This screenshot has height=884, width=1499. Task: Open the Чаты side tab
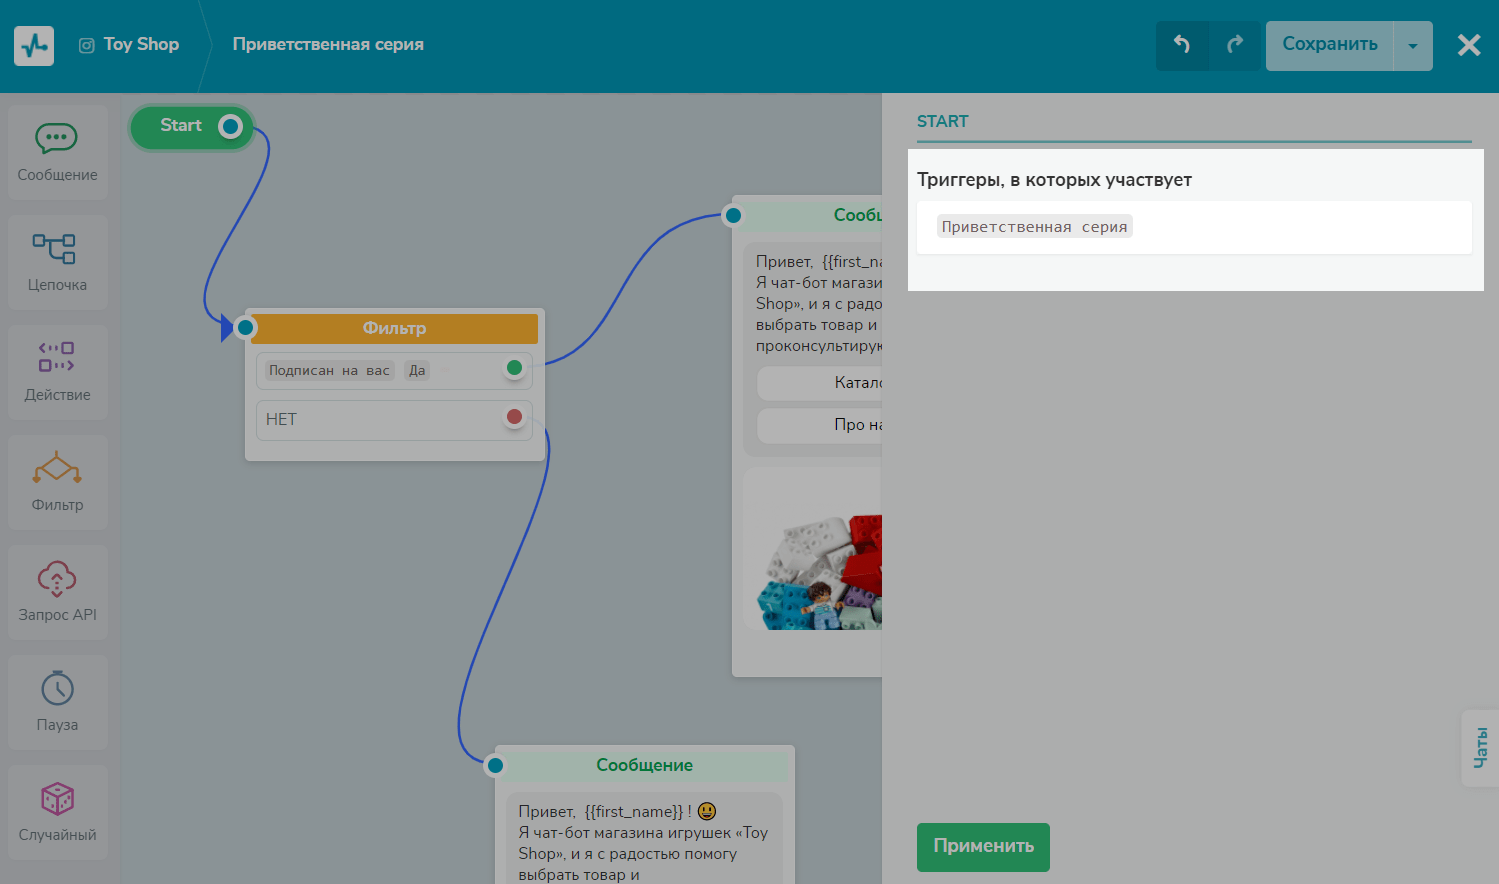point(1481,748)
